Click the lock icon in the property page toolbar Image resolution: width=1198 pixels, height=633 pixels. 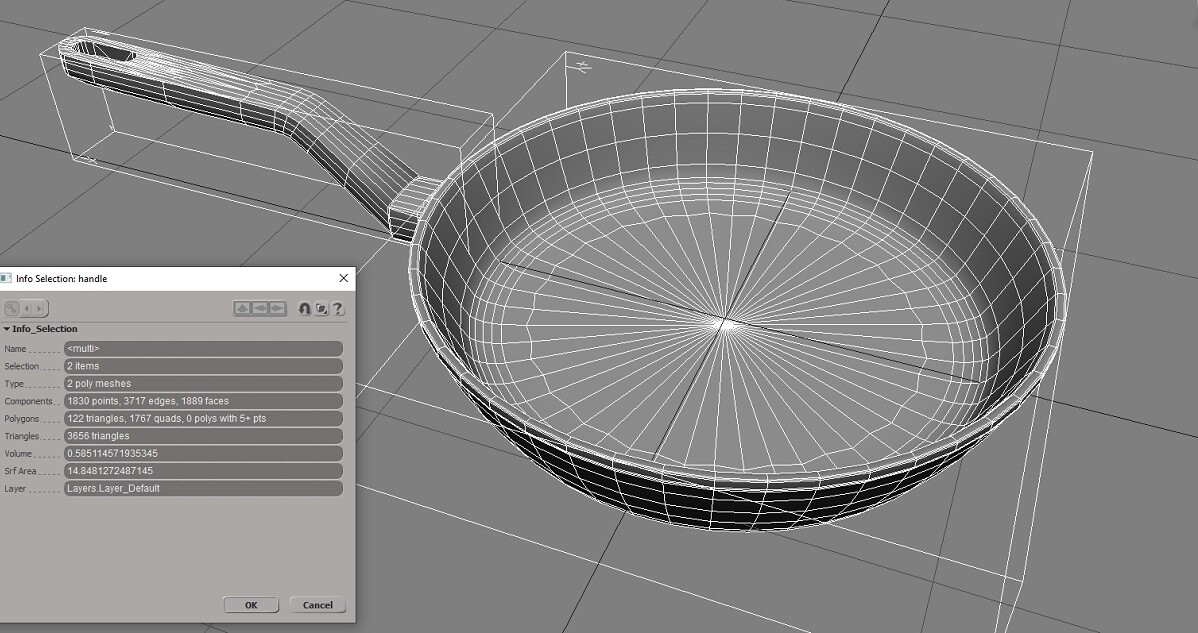(11, 308)
